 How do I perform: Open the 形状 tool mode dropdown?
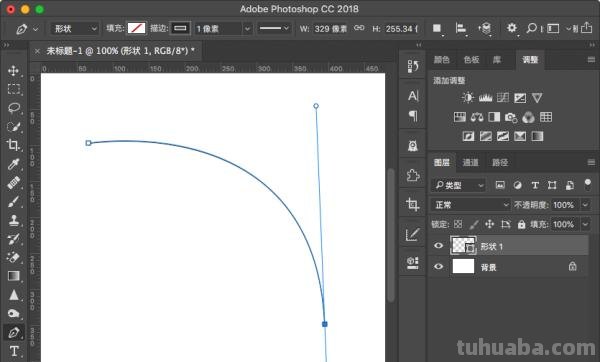(75, 29)
